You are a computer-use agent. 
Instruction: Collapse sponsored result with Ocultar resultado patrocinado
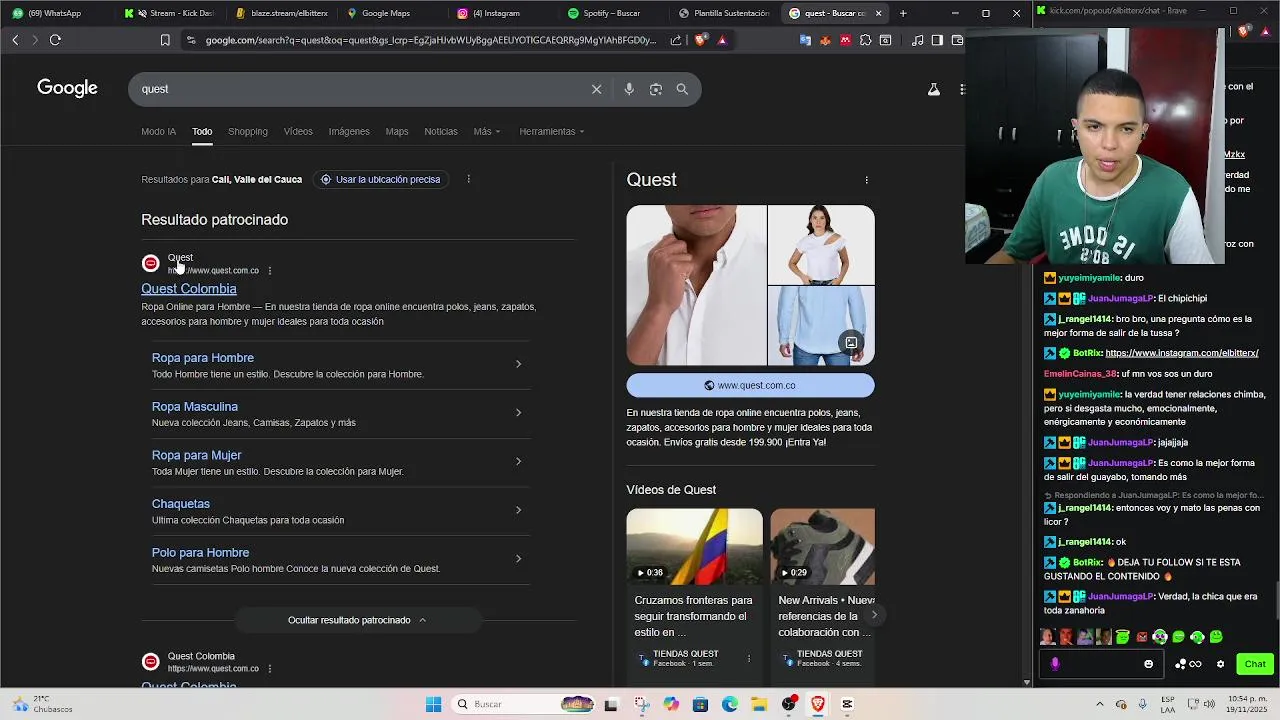pos(357,620)
